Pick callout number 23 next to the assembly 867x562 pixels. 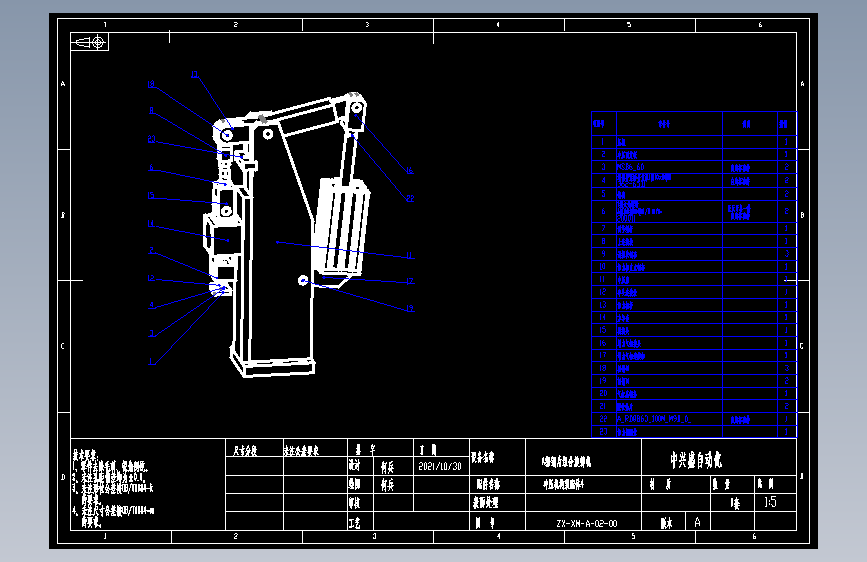coord(152,139)
